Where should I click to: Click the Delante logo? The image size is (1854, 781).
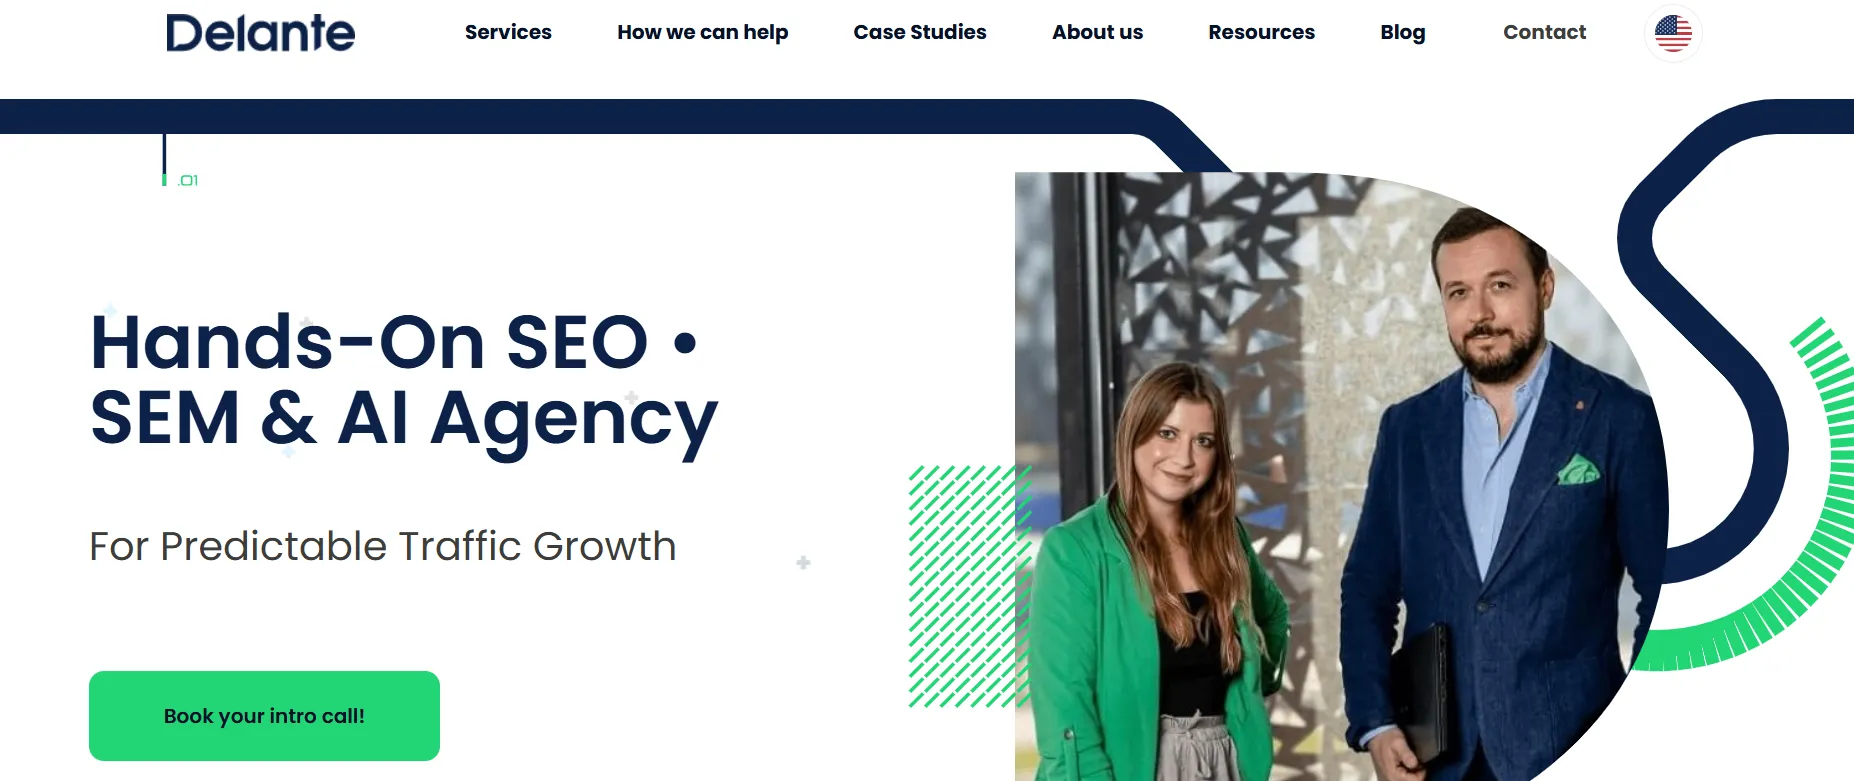[x=260, y=33]
